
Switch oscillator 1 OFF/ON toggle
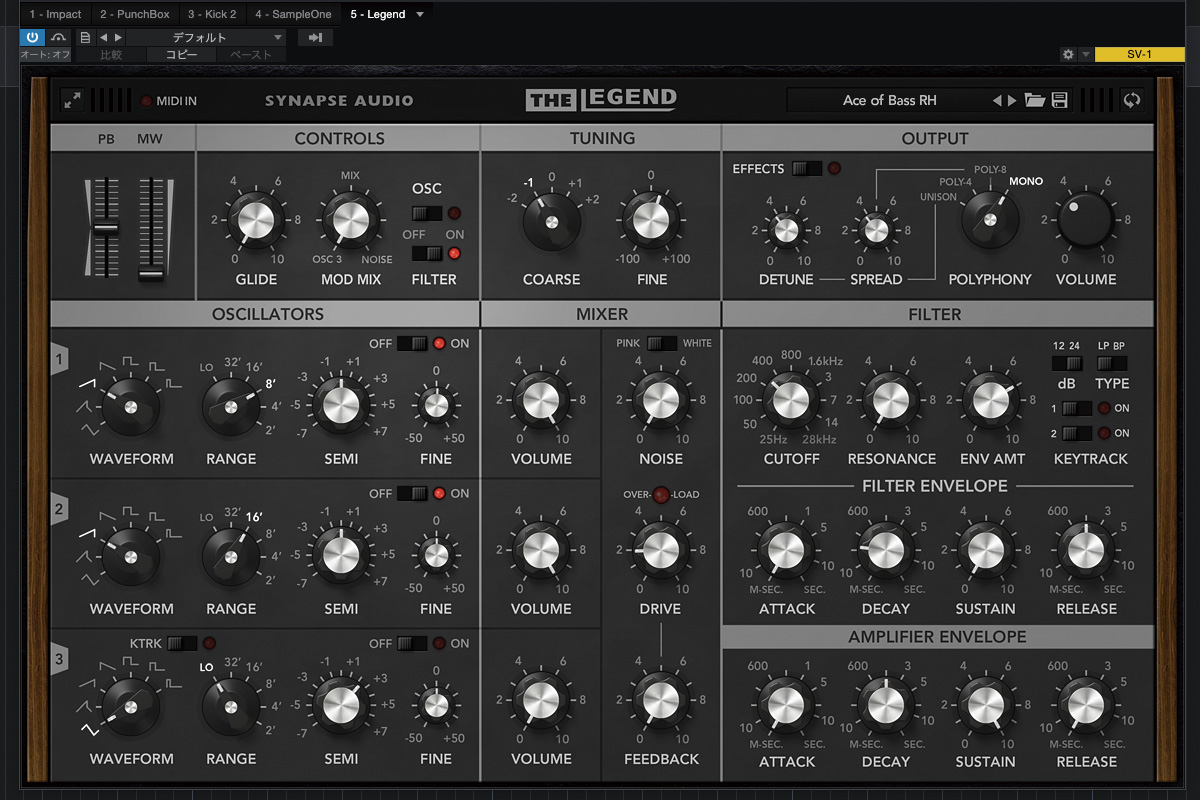[x=412, y=343]
